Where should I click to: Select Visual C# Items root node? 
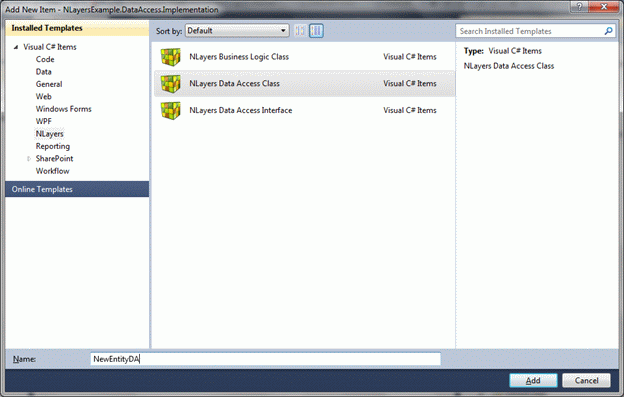pyautogui.click(x=50, y=47)
